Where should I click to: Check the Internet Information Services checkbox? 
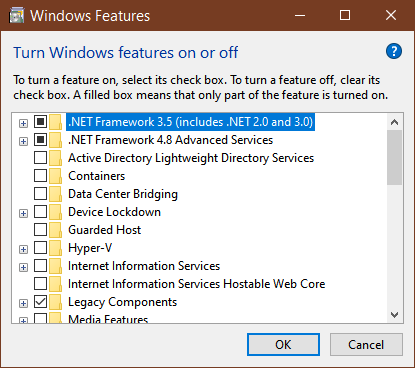(40, 266)
